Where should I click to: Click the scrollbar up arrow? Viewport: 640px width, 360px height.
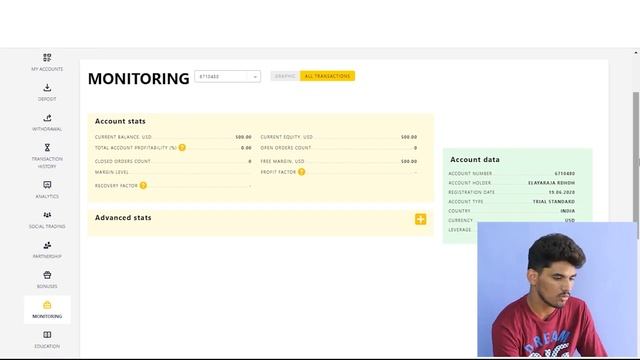636,53
